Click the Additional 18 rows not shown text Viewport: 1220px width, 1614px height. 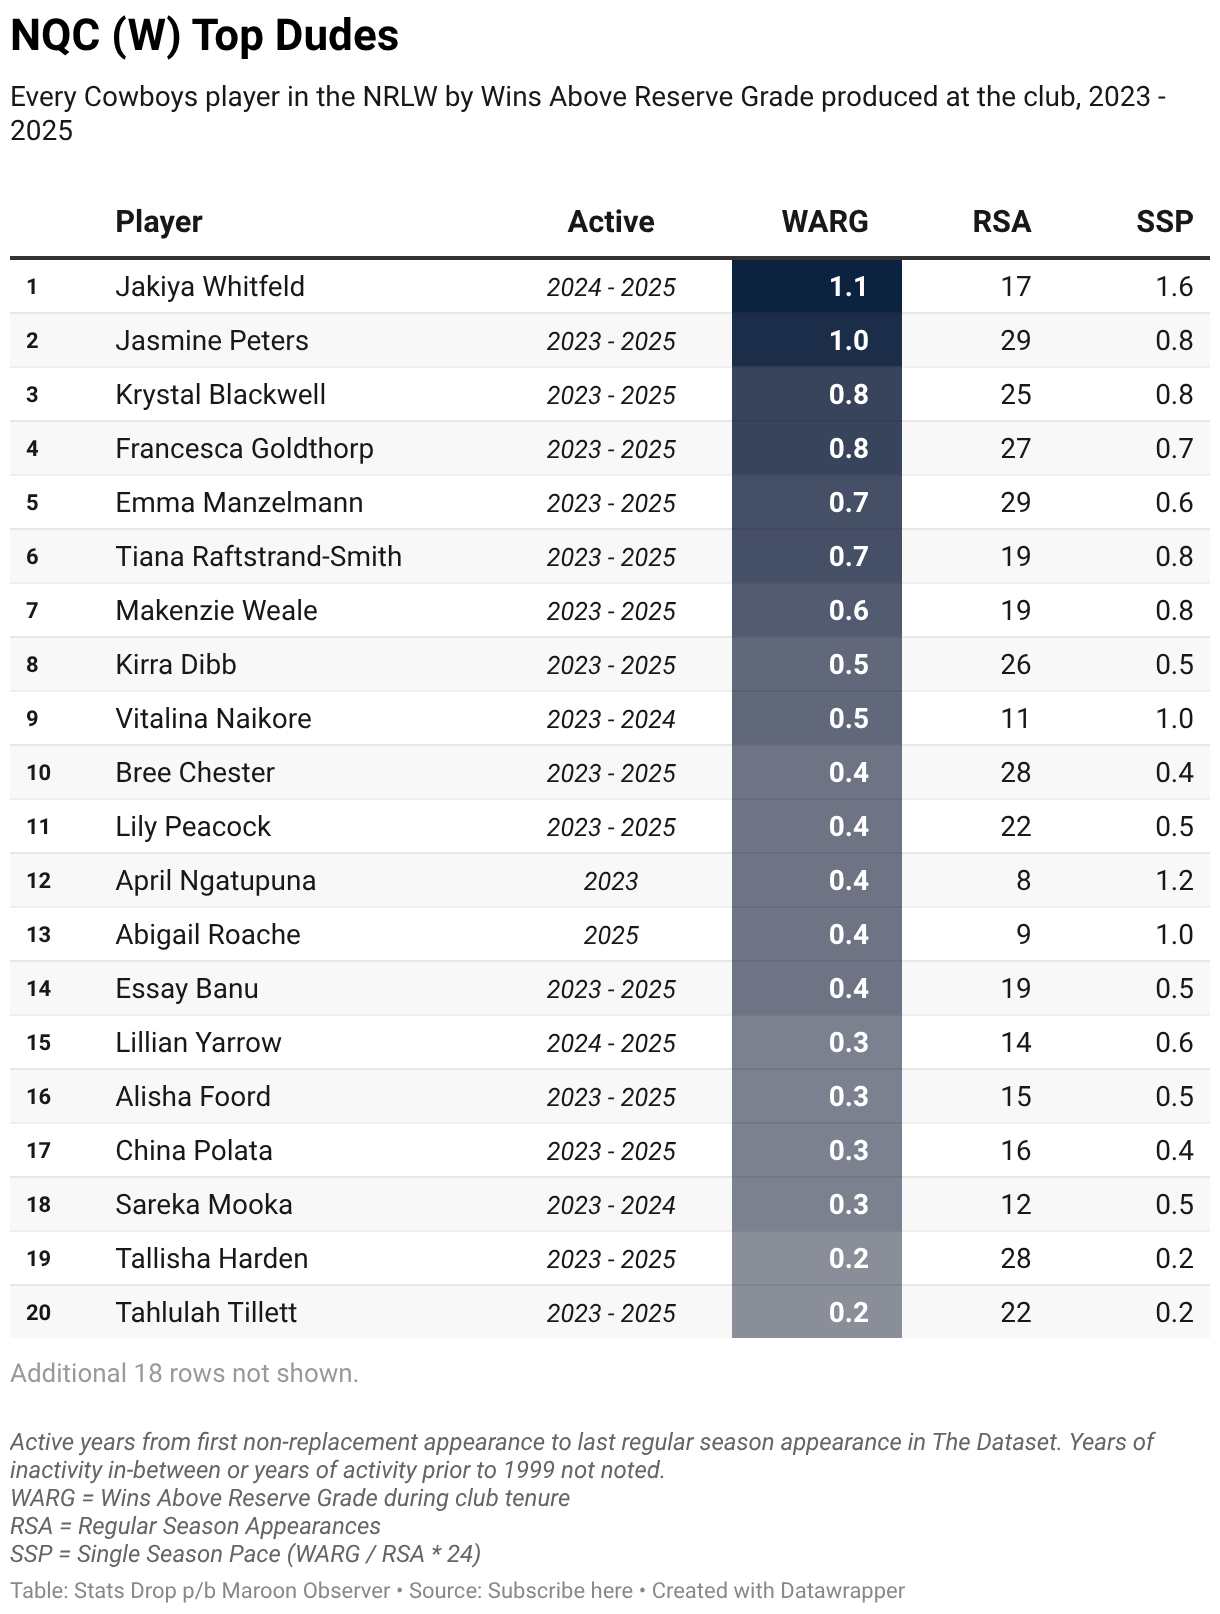pos(184,1373)
